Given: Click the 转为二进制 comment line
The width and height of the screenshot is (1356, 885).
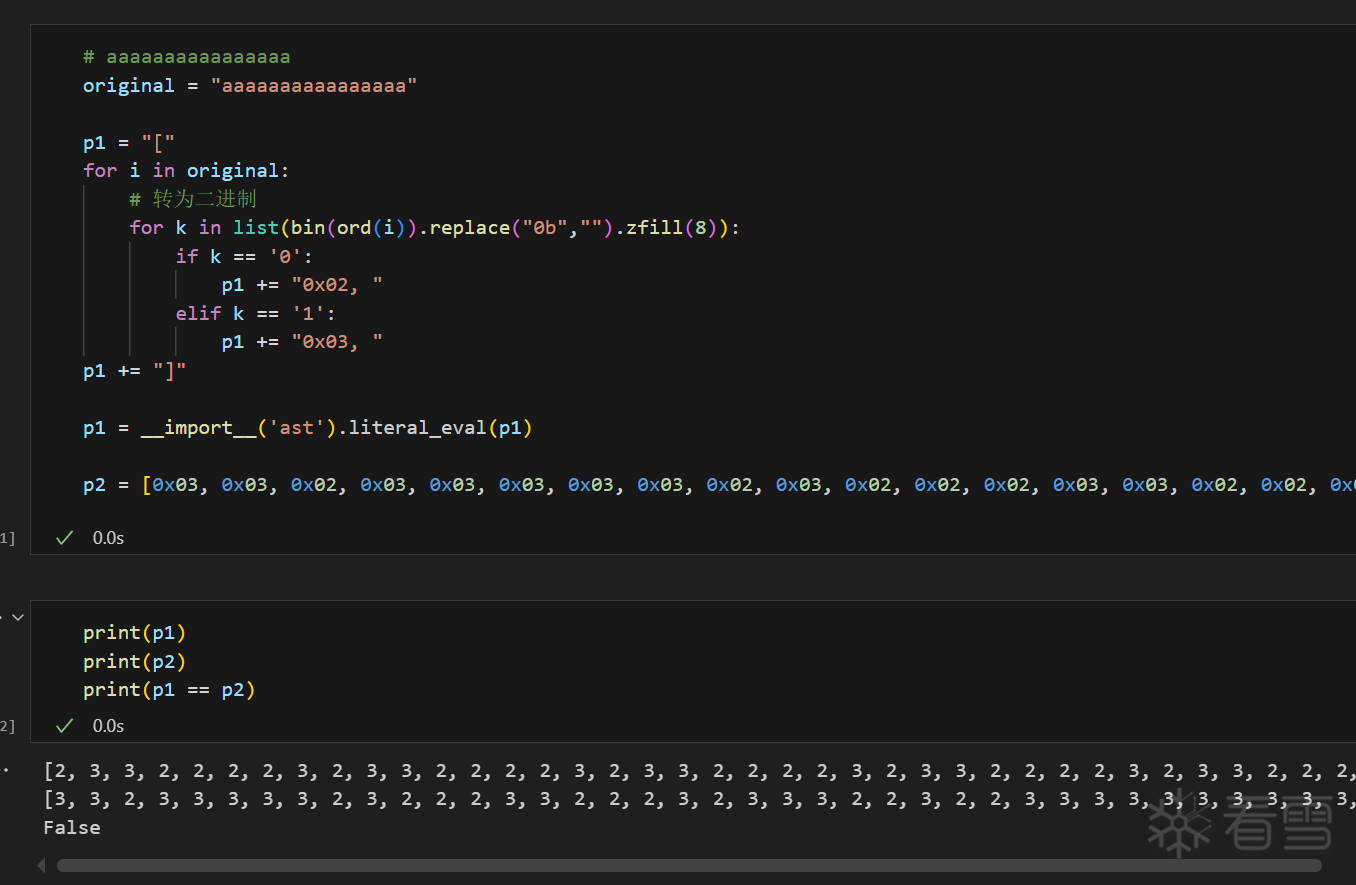Looking at the screenshot, I should pyautogui.click(x=204, y=199).
